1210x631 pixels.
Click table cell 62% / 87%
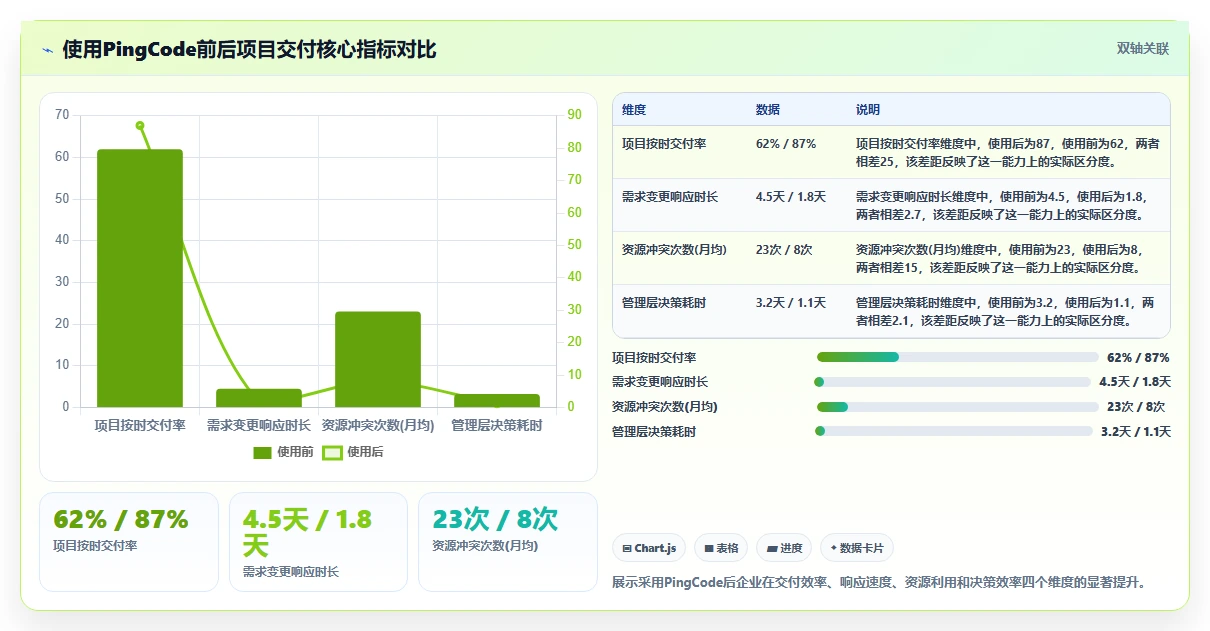[x=786, y=144]
